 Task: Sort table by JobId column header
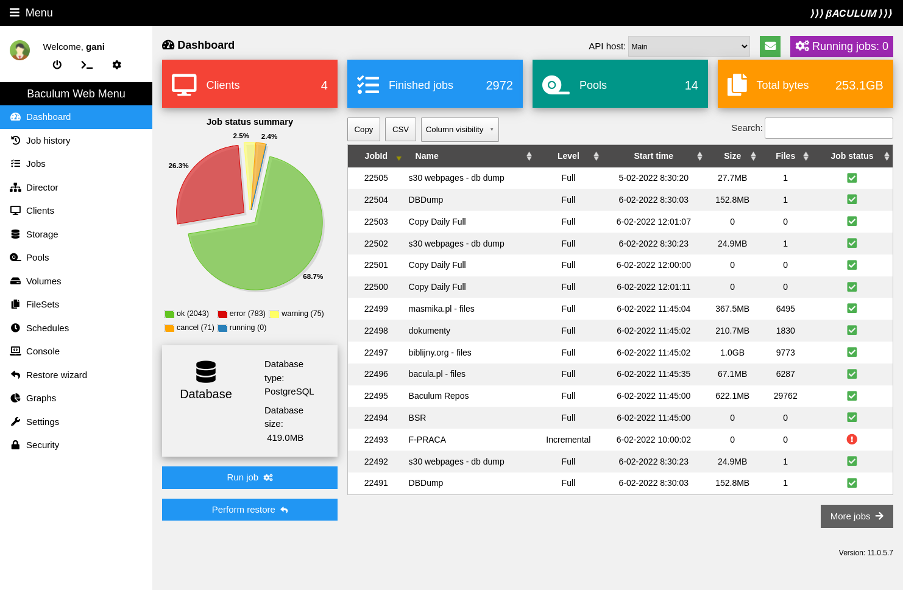[376, 156]
